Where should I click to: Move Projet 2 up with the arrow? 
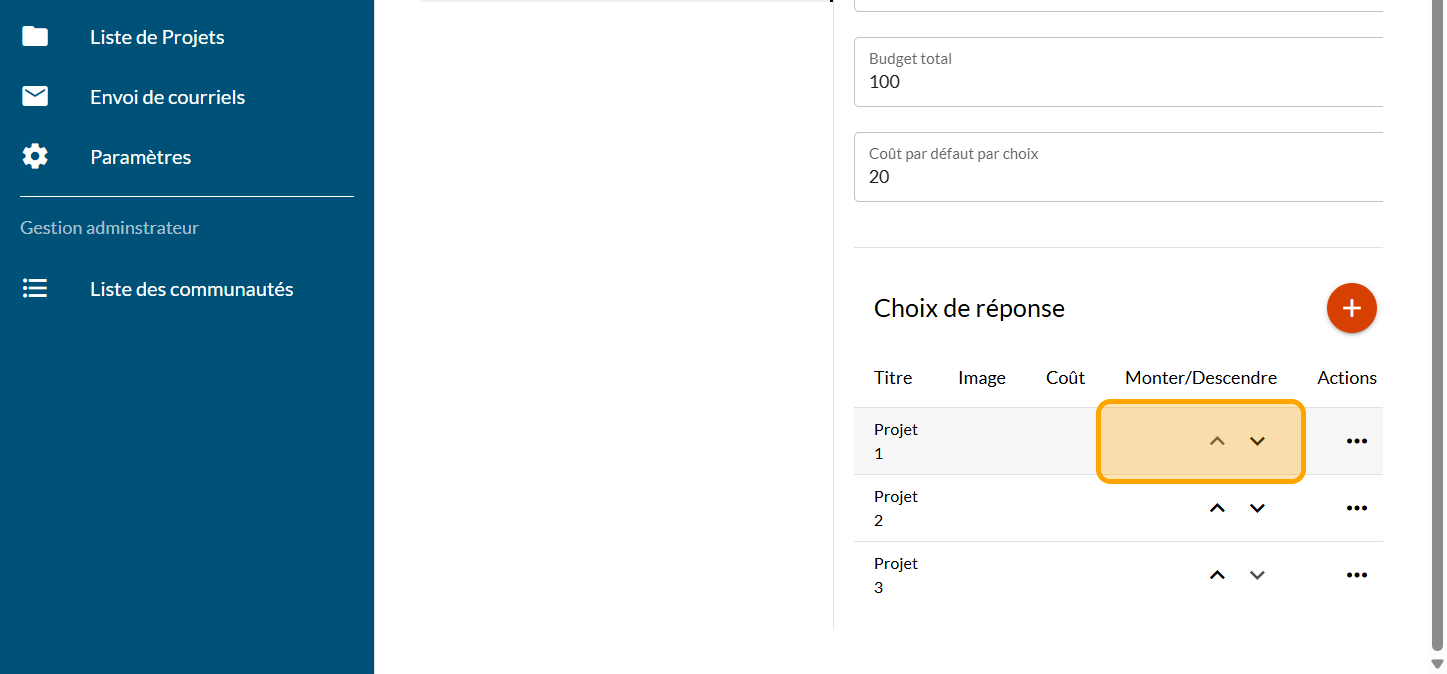(1217, 508)
